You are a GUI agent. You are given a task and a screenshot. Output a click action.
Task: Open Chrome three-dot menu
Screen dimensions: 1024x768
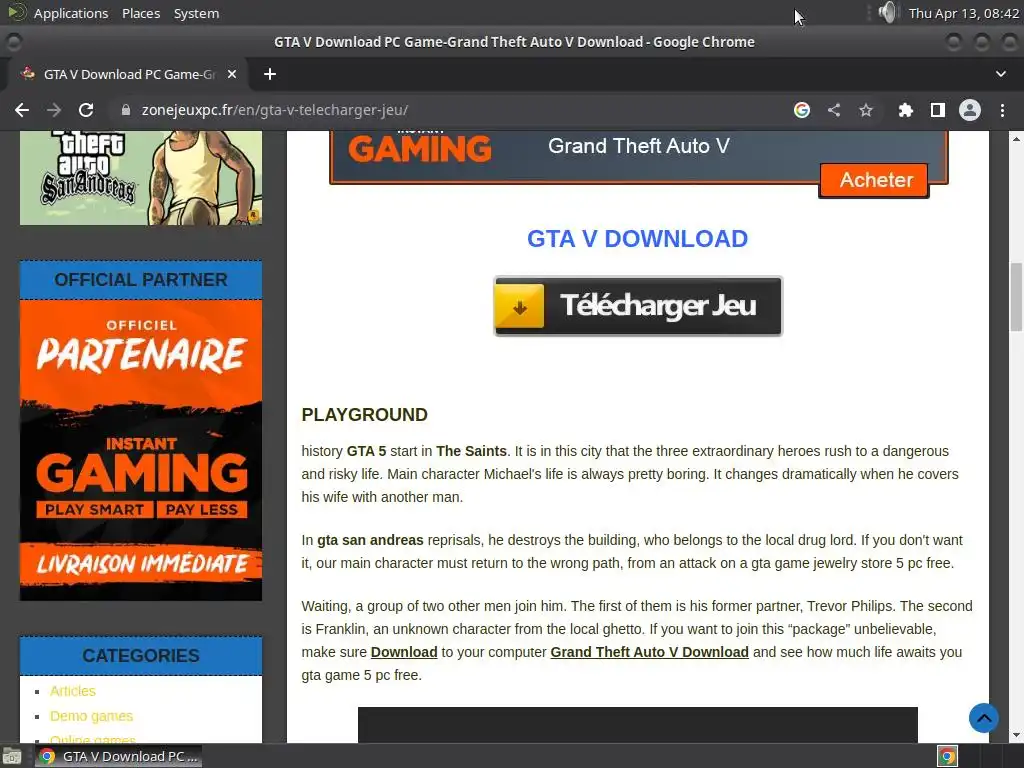tap(1002, 110)
